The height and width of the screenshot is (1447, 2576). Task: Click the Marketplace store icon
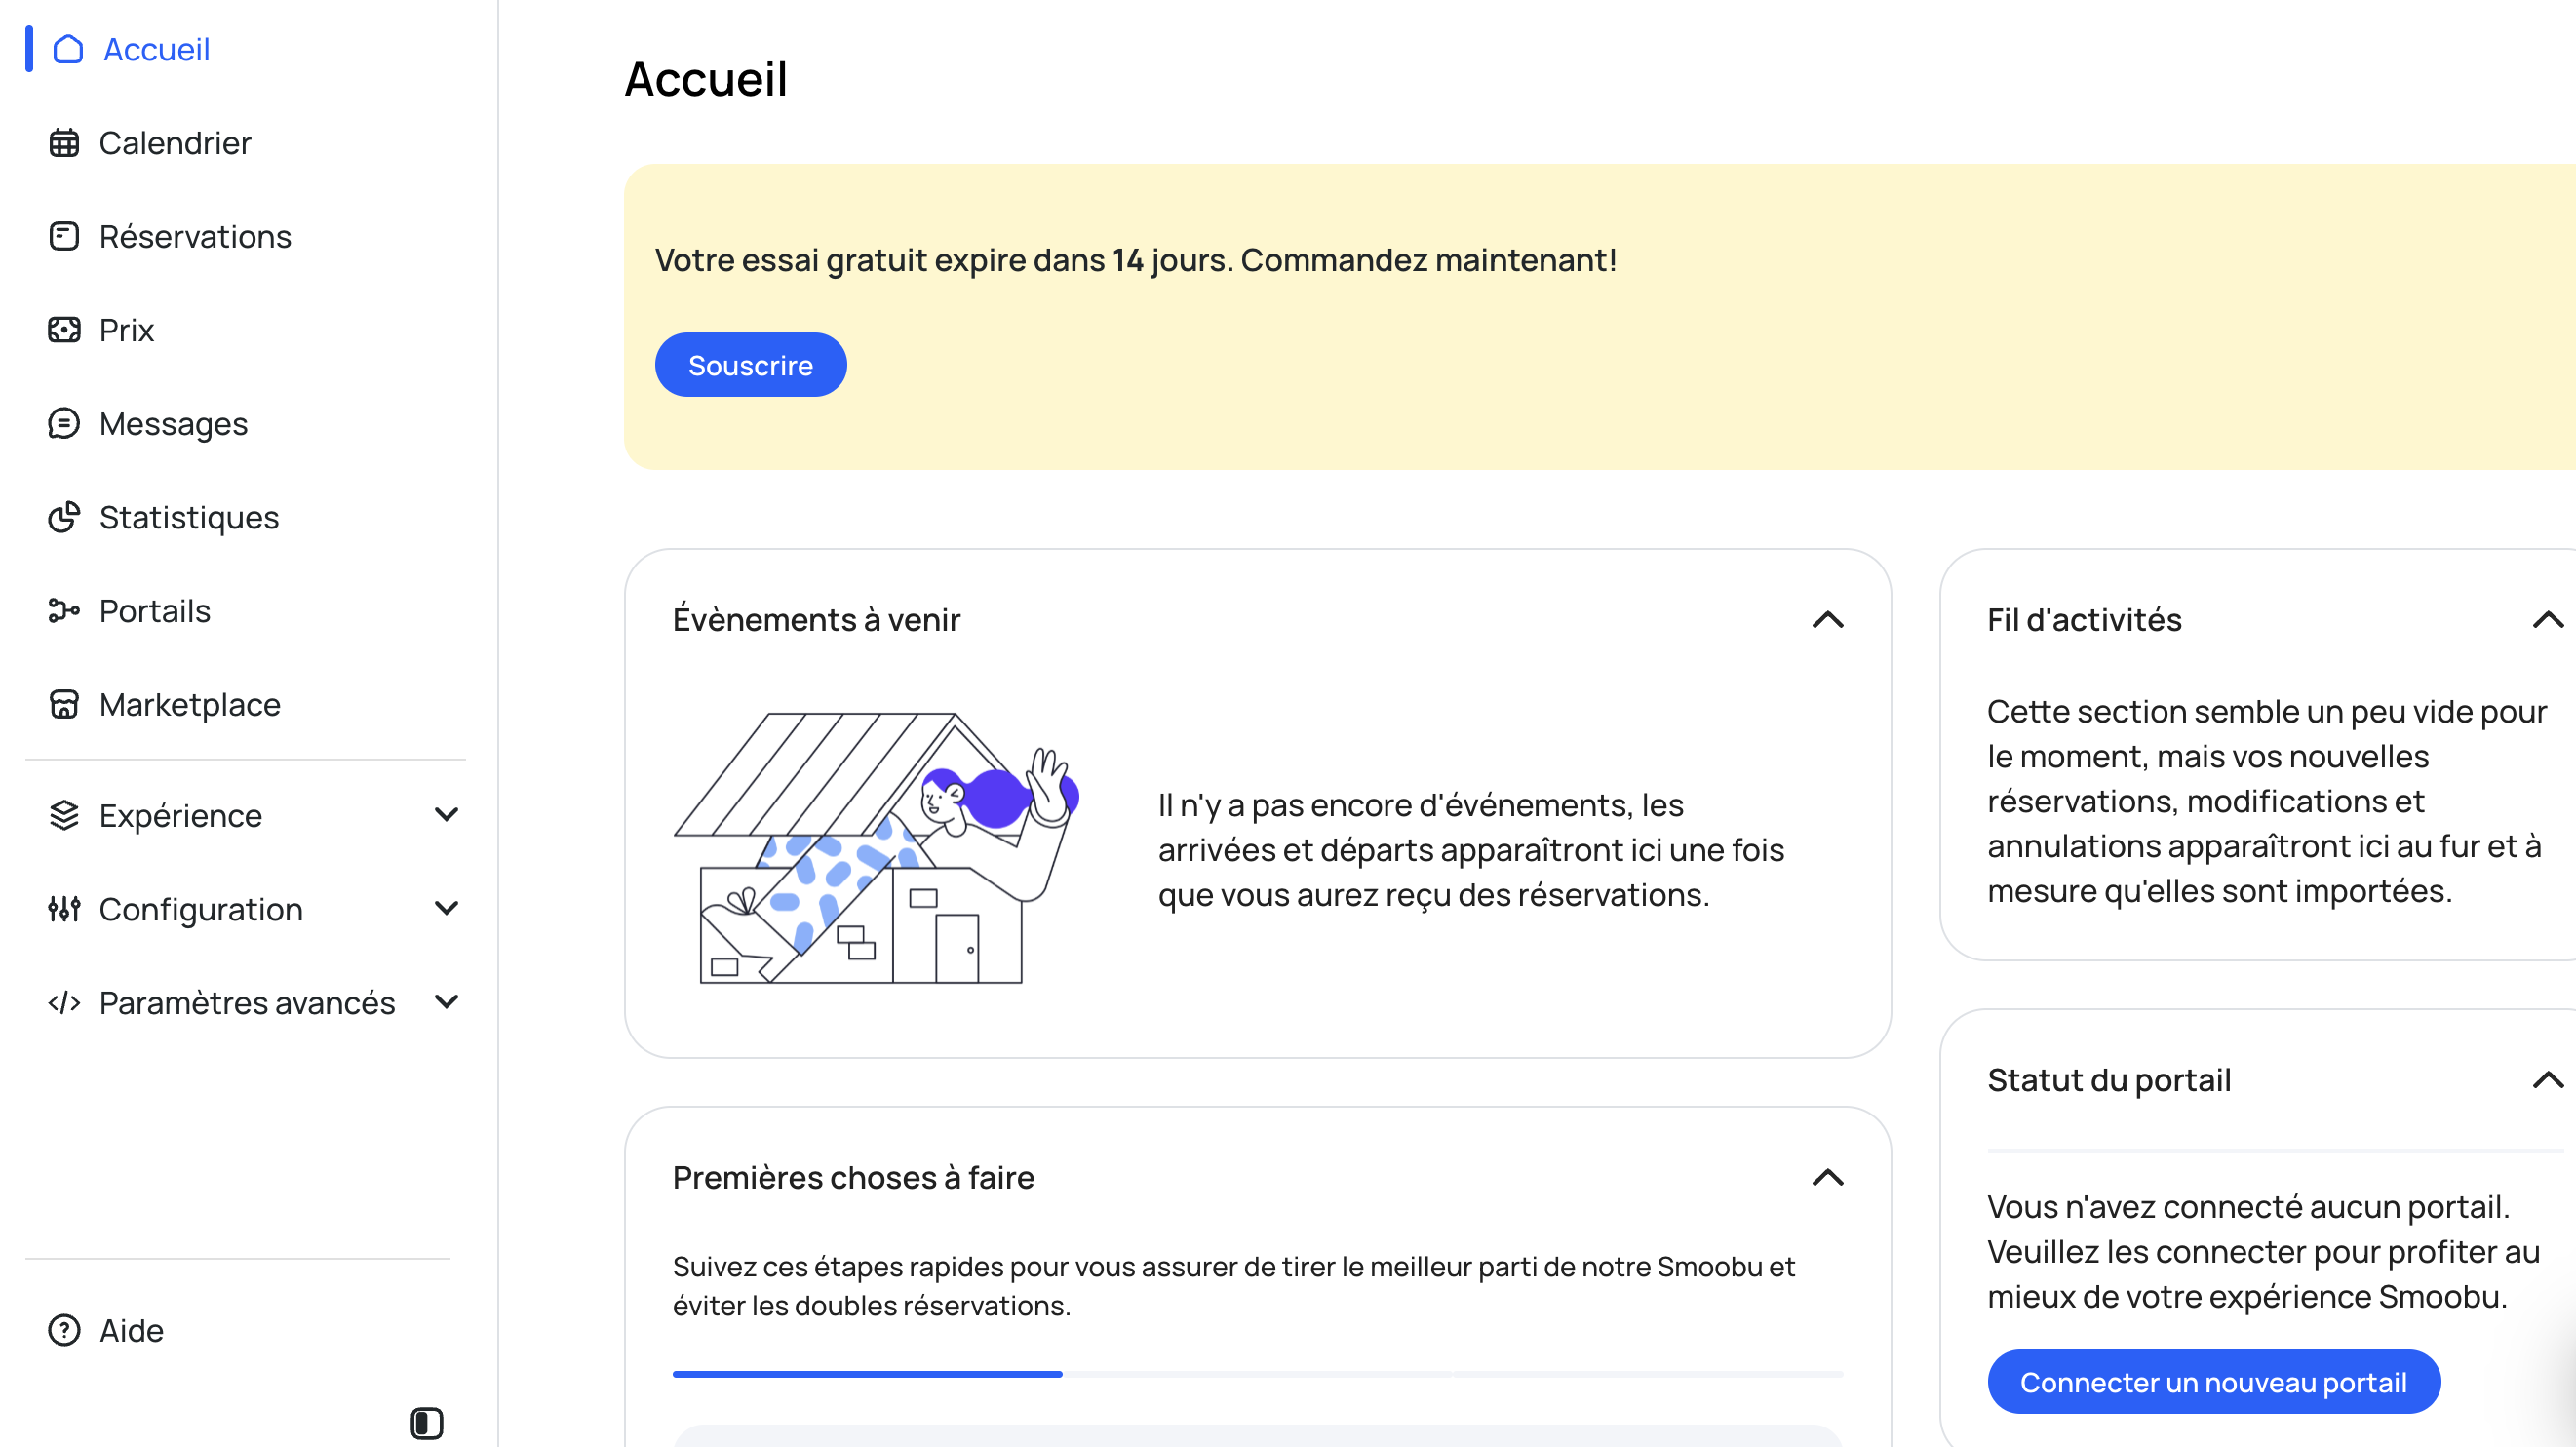[64, 705]
